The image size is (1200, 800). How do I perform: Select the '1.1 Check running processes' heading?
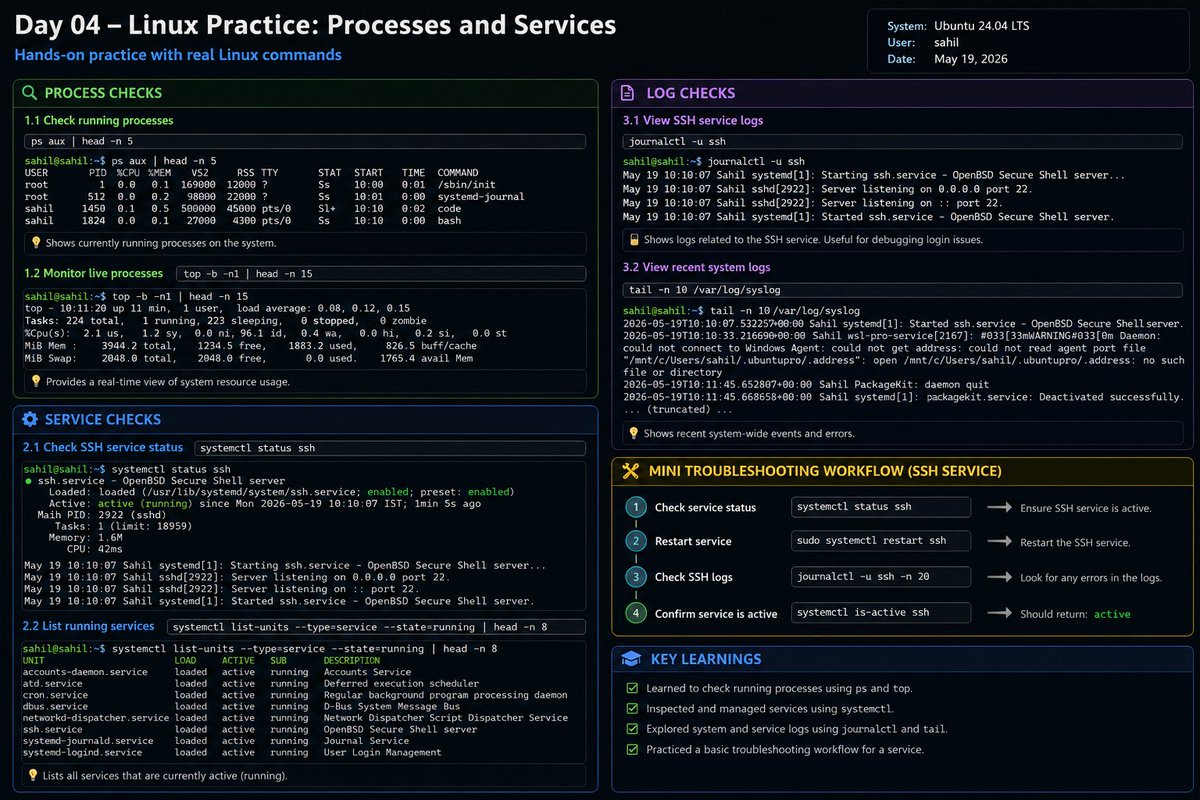click(x=99, y=120)
